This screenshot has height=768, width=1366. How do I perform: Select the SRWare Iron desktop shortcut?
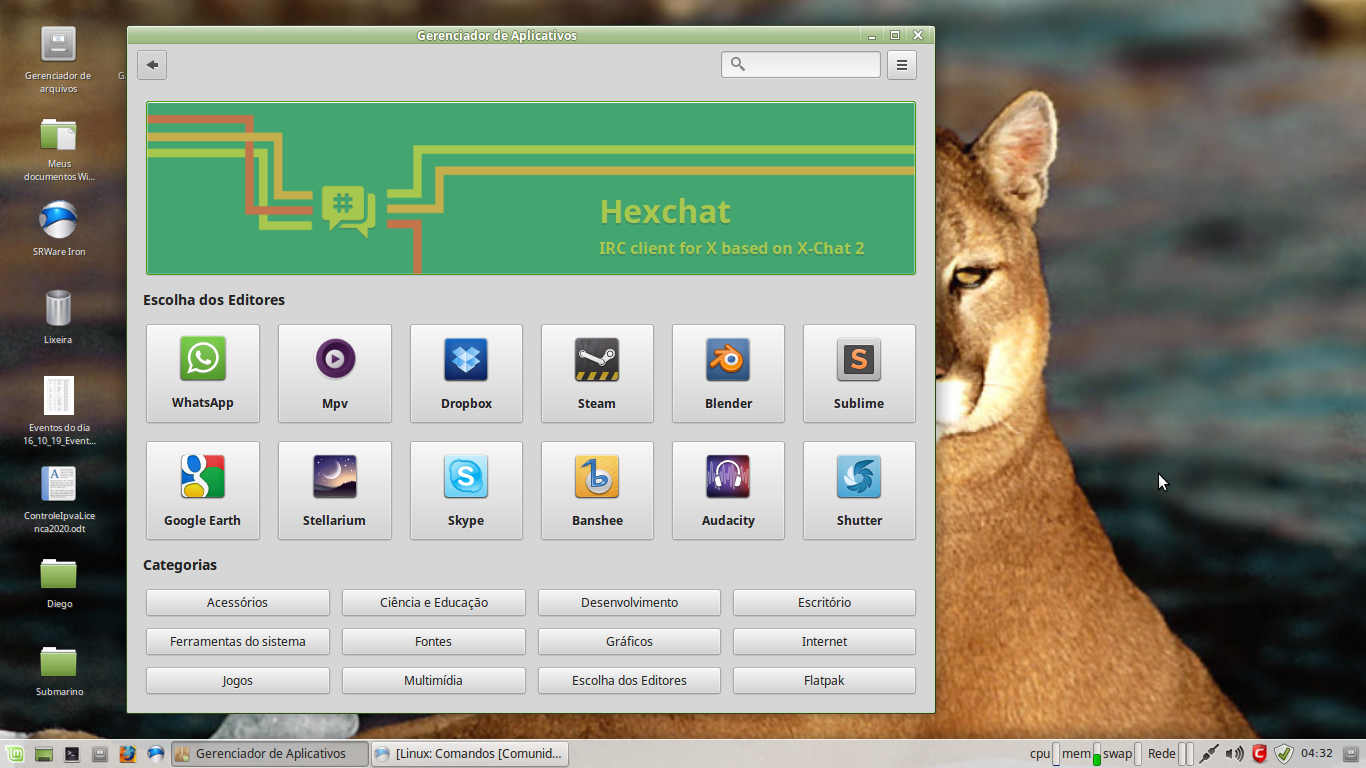59,229
